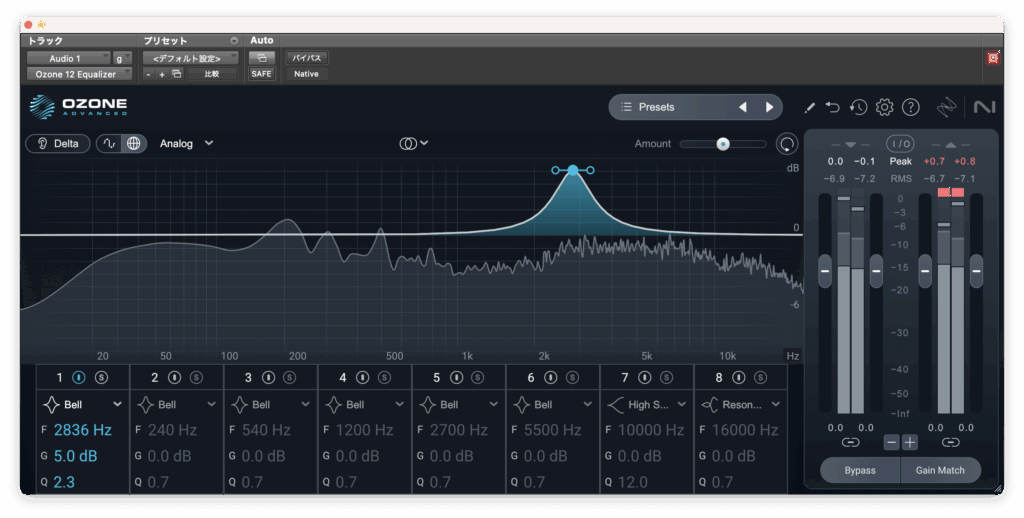Viewport: 1024px width, 518px height.
Task: Click the reset circle beside Amount slider
Action: 787,144
